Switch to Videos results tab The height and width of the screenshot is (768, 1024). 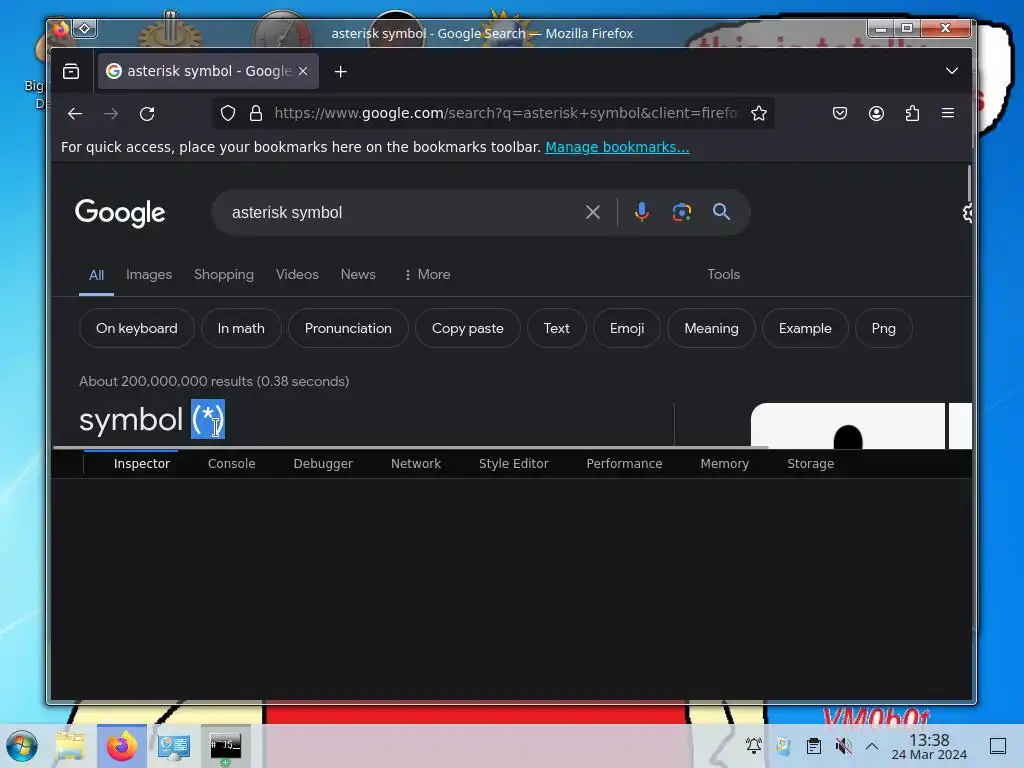(x=297, y=274)
